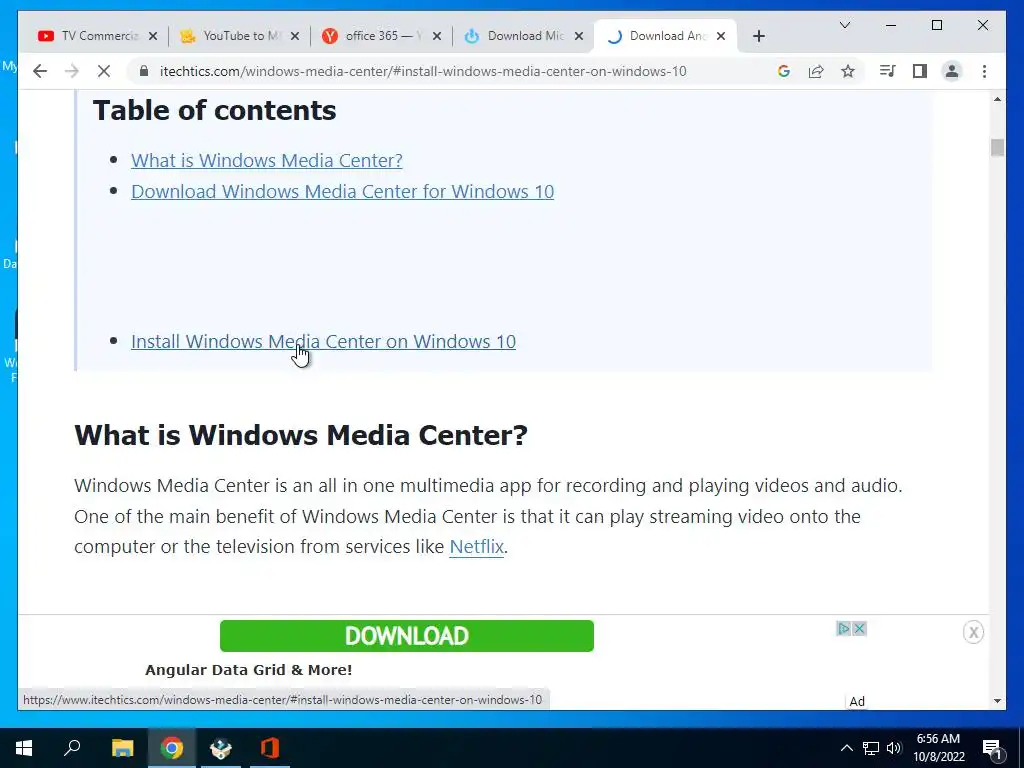Screen dimensions: 1024x768
Task: Open the clock showing 6:56 AM
Action: [939, 748]
